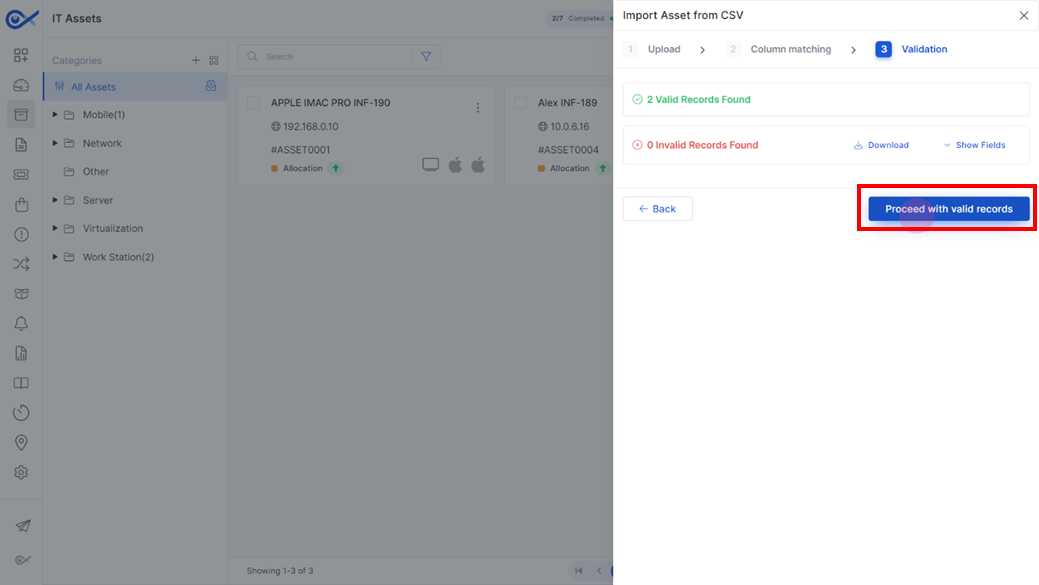The image size is (1039, 585).
Task: Open the location pin in the sidebar
Action: [x=21, y=443]
